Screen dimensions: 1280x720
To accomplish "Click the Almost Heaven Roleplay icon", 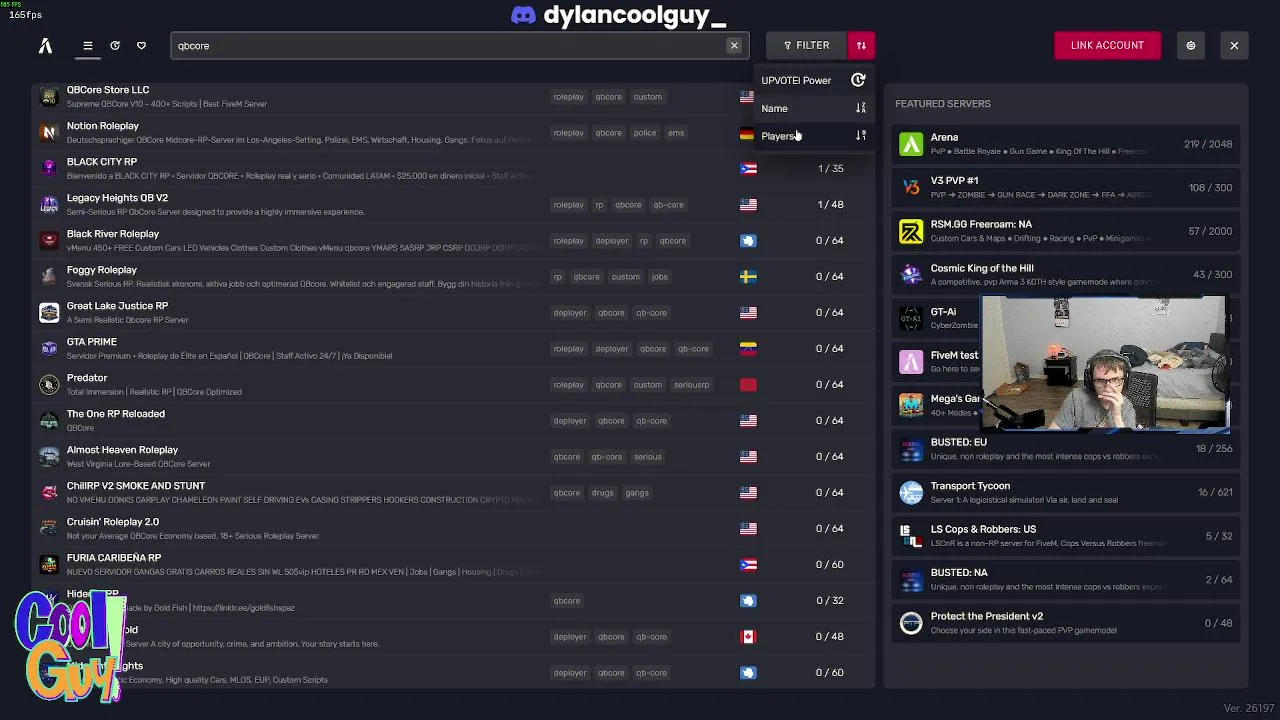I will (49, 457).
